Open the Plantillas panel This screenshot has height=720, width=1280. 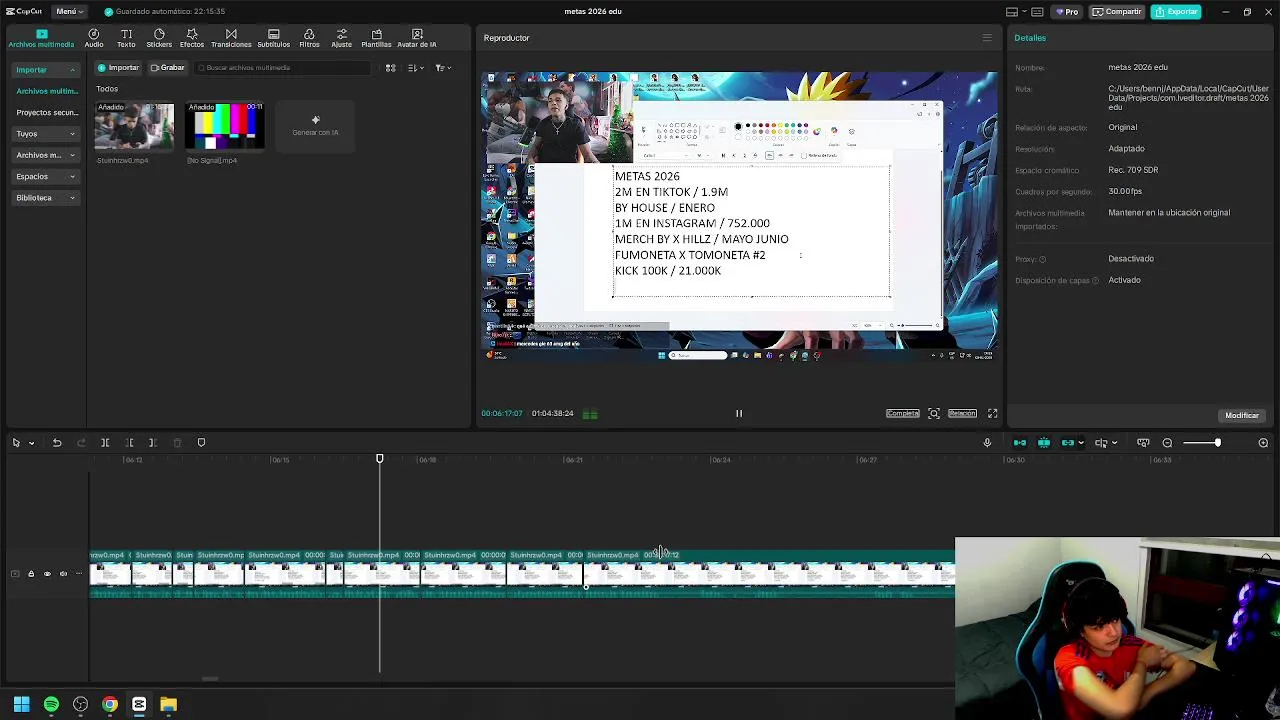click(376, 38)
